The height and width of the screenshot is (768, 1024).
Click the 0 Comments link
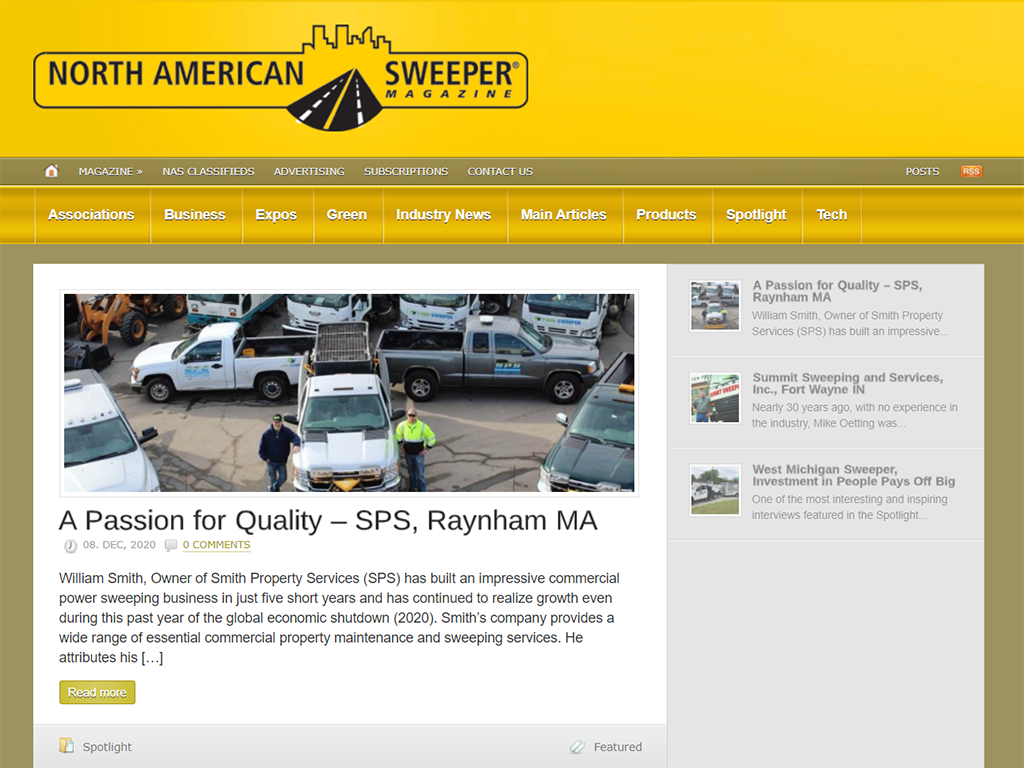click(216, 545)
